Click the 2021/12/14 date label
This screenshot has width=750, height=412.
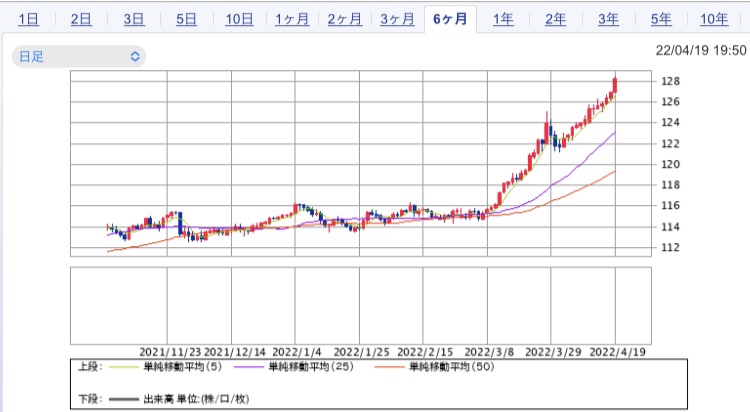[235, 352]
